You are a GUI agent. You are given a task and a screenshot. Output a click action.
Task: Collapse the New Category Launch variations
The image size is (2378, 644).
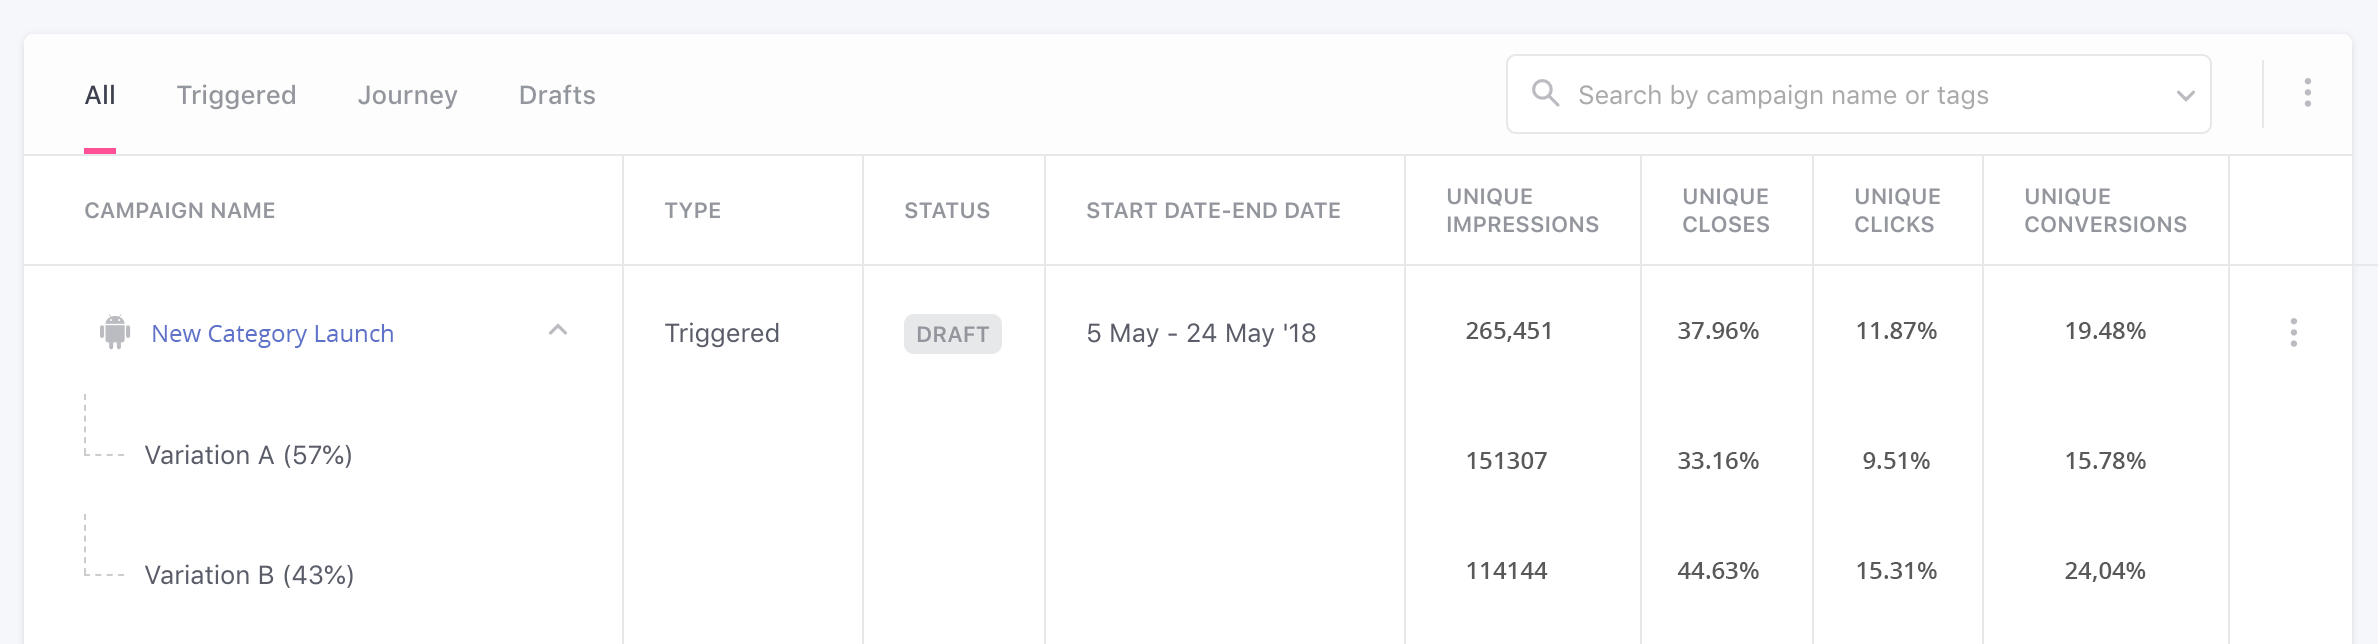558,329
